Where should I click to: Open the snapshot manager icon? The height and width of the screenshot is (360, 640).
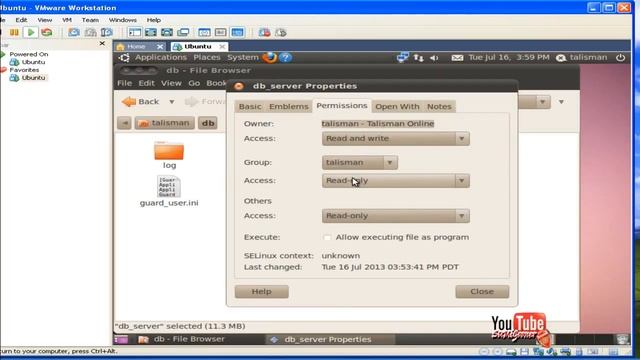coord(107,32)
